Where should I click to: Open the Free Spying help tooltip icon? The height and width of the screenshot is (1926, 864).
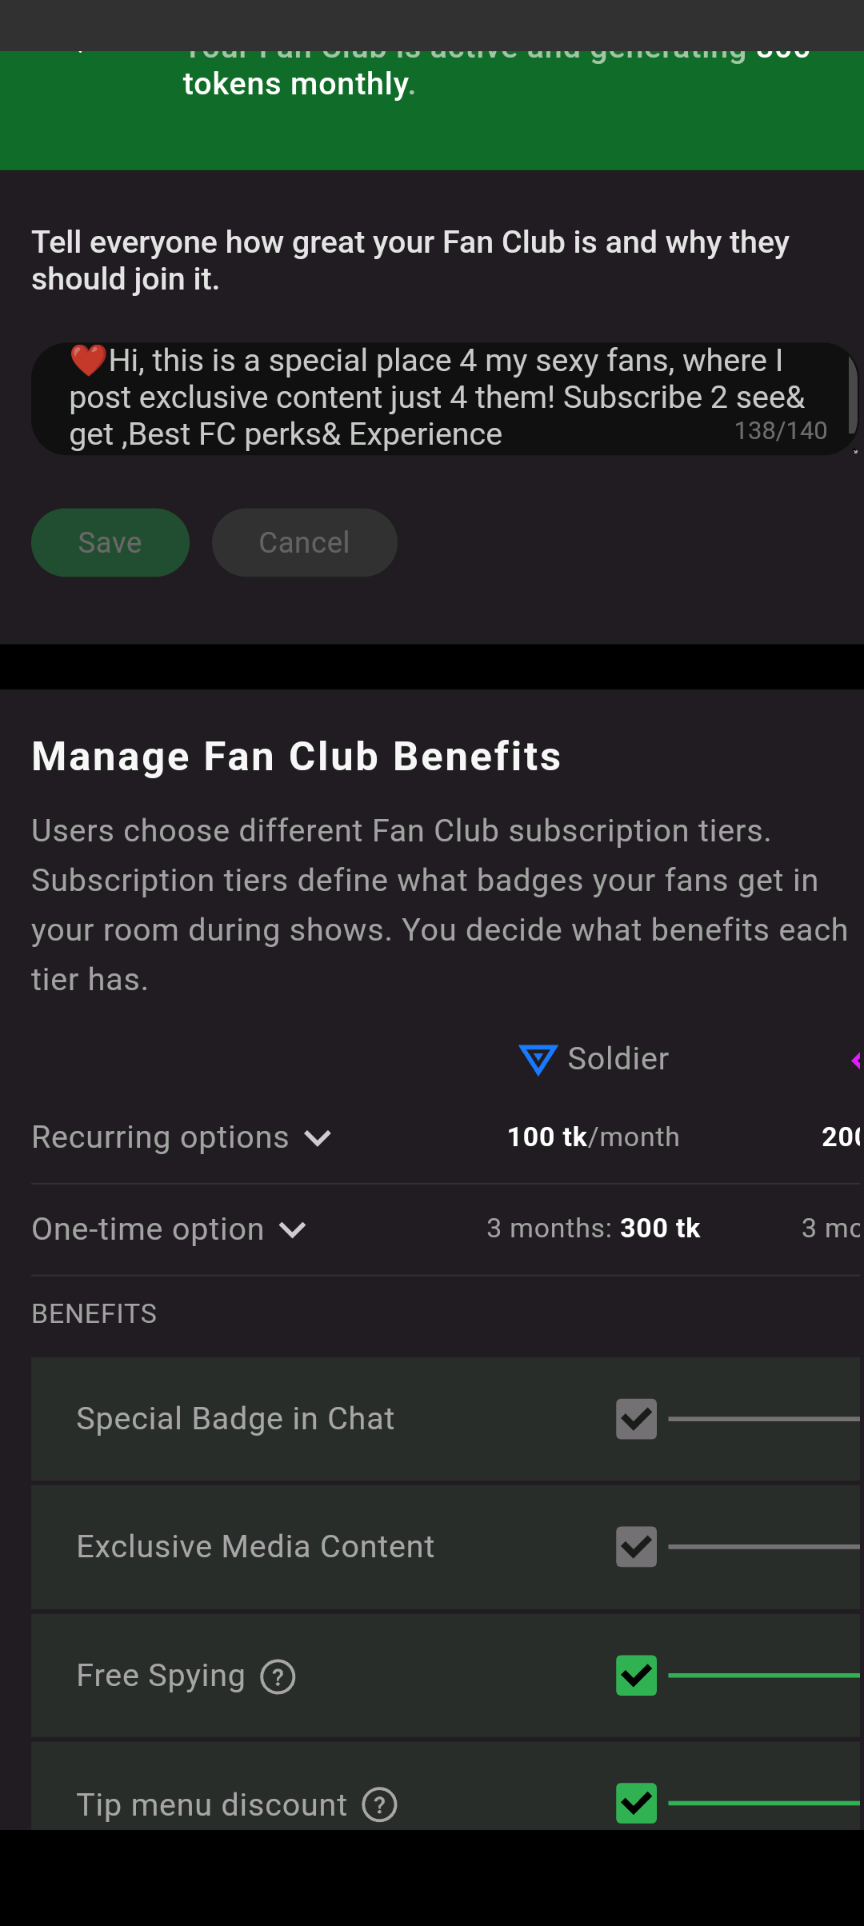pos(278,1676)
